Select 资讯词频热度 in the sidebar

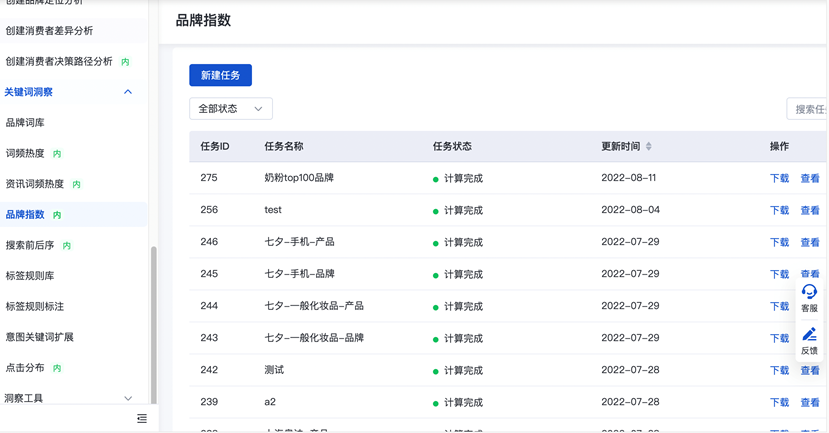pyautogui.click(x=35, y=184)
